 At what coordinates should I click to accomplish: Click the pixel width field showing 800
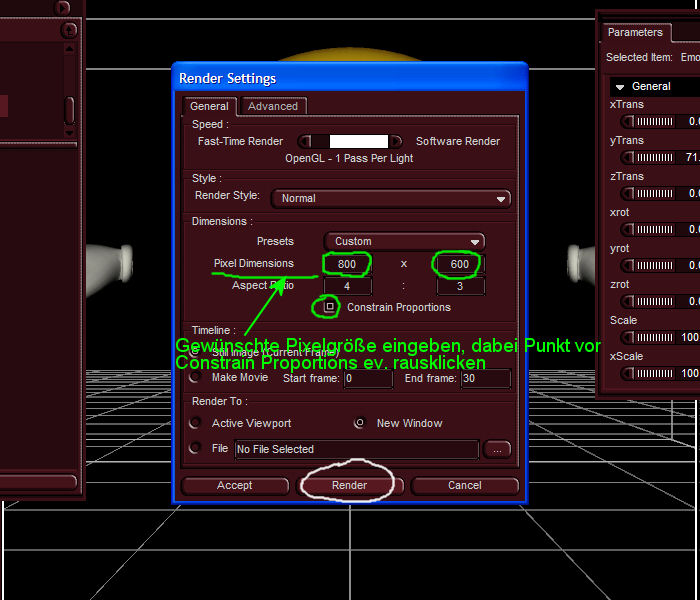coord(347,264)
